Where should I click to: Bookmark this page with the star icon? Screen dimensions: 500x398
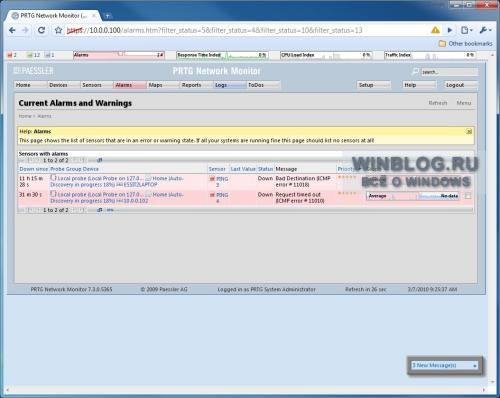click(x=58, y=30)
